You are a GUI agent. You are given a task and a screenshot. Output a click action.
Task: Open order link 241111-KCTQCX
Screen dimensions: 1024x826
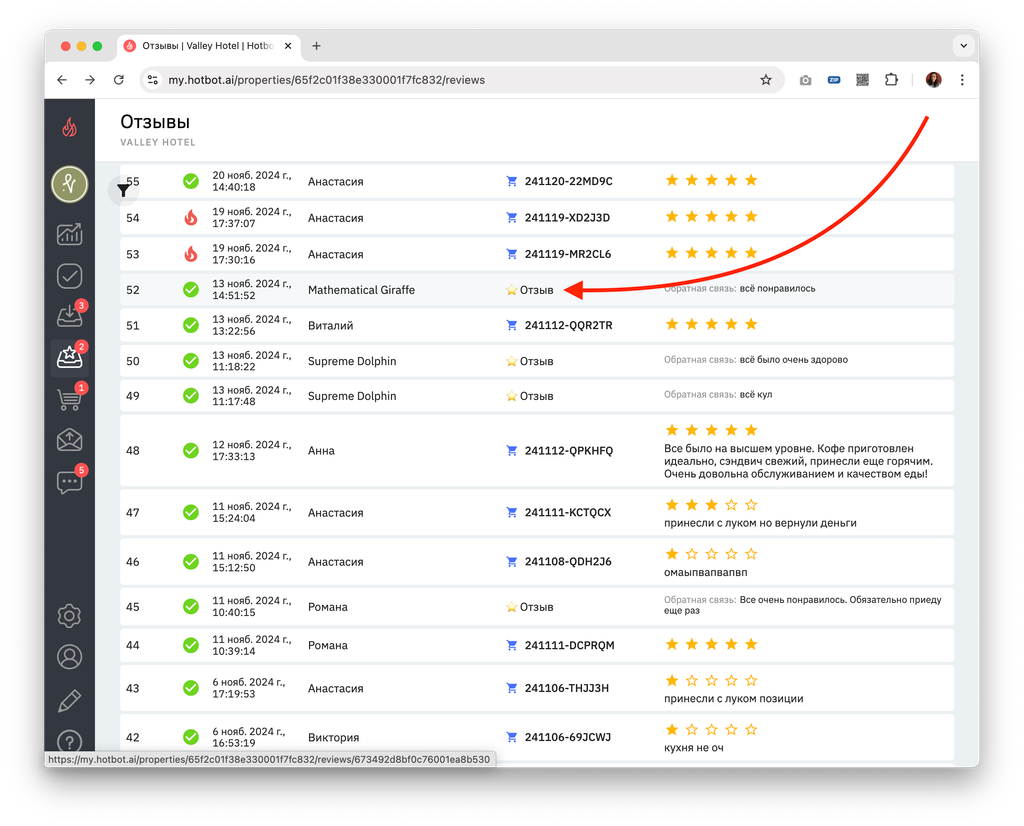pos(568,513)
